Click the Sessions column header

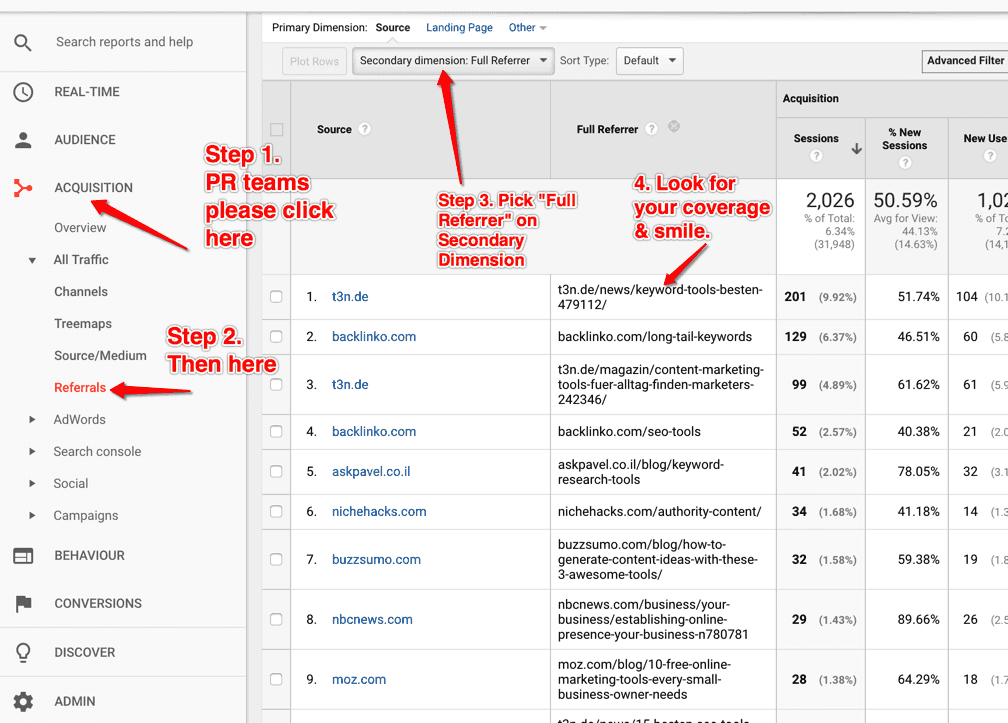click(x=816, y=138)
